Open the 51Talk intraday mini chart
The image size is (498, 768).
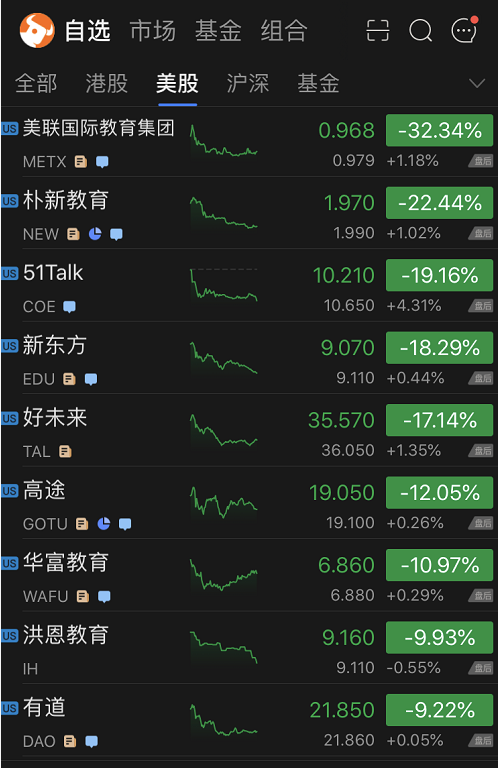pyautogui.click(x=224, y=285)
